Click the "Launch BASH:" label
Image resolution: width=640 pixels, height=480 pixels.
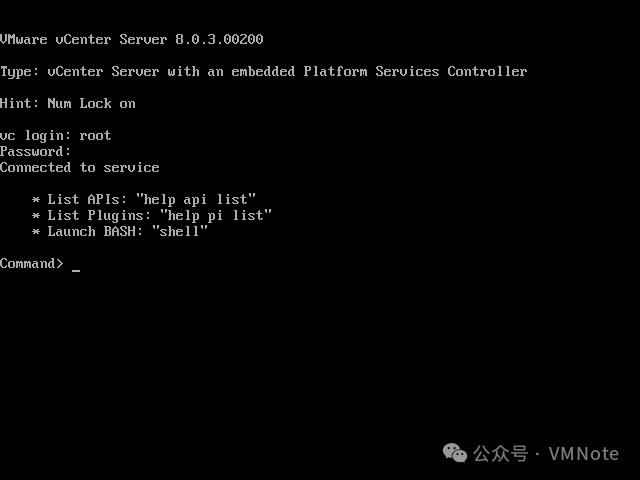click(95, 231)
